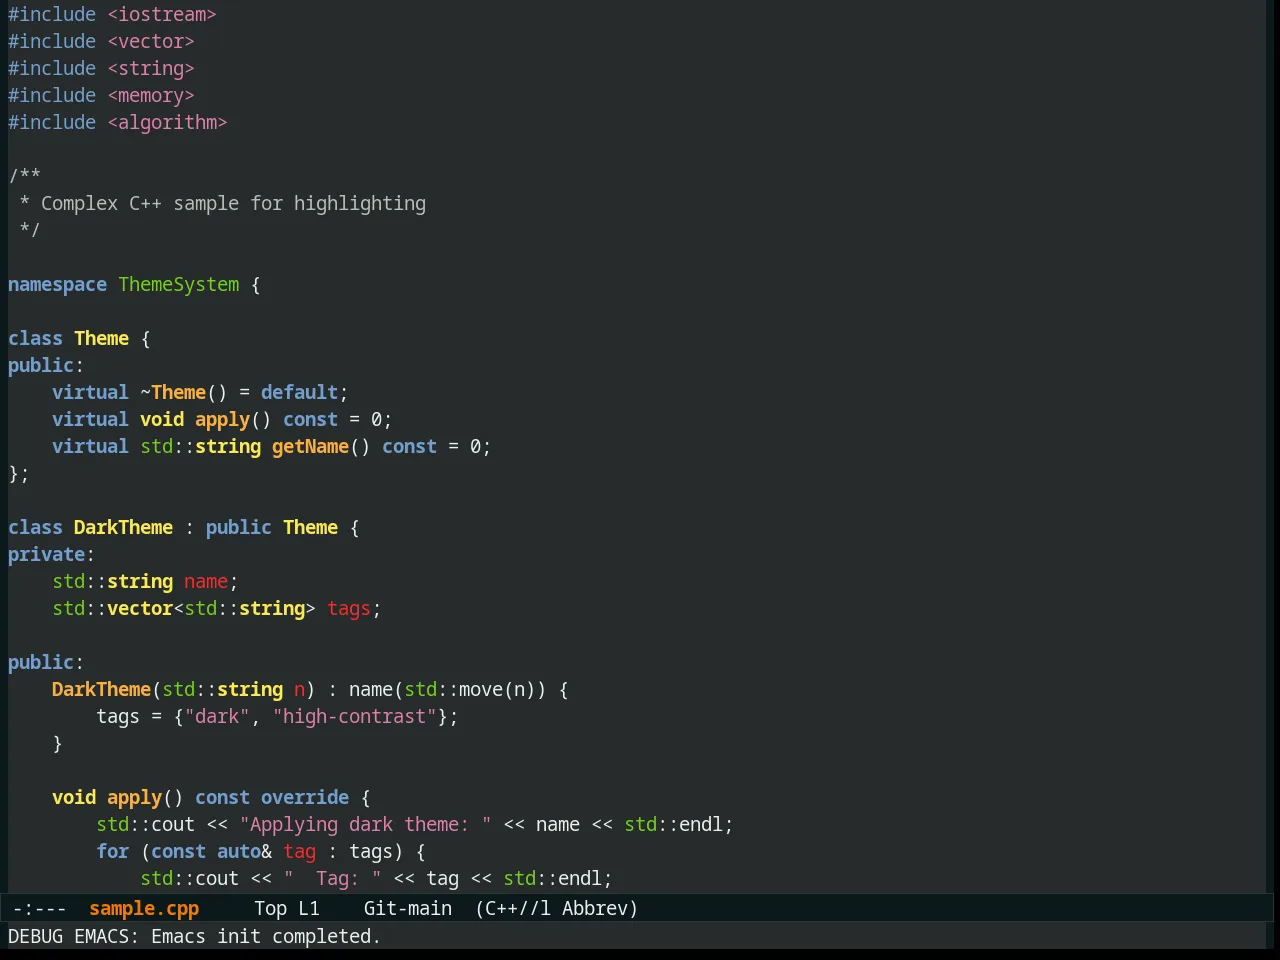Click 'move' in std::move(n)
Viewport: 1280px width, 960px height.
[x=481, y=689]
